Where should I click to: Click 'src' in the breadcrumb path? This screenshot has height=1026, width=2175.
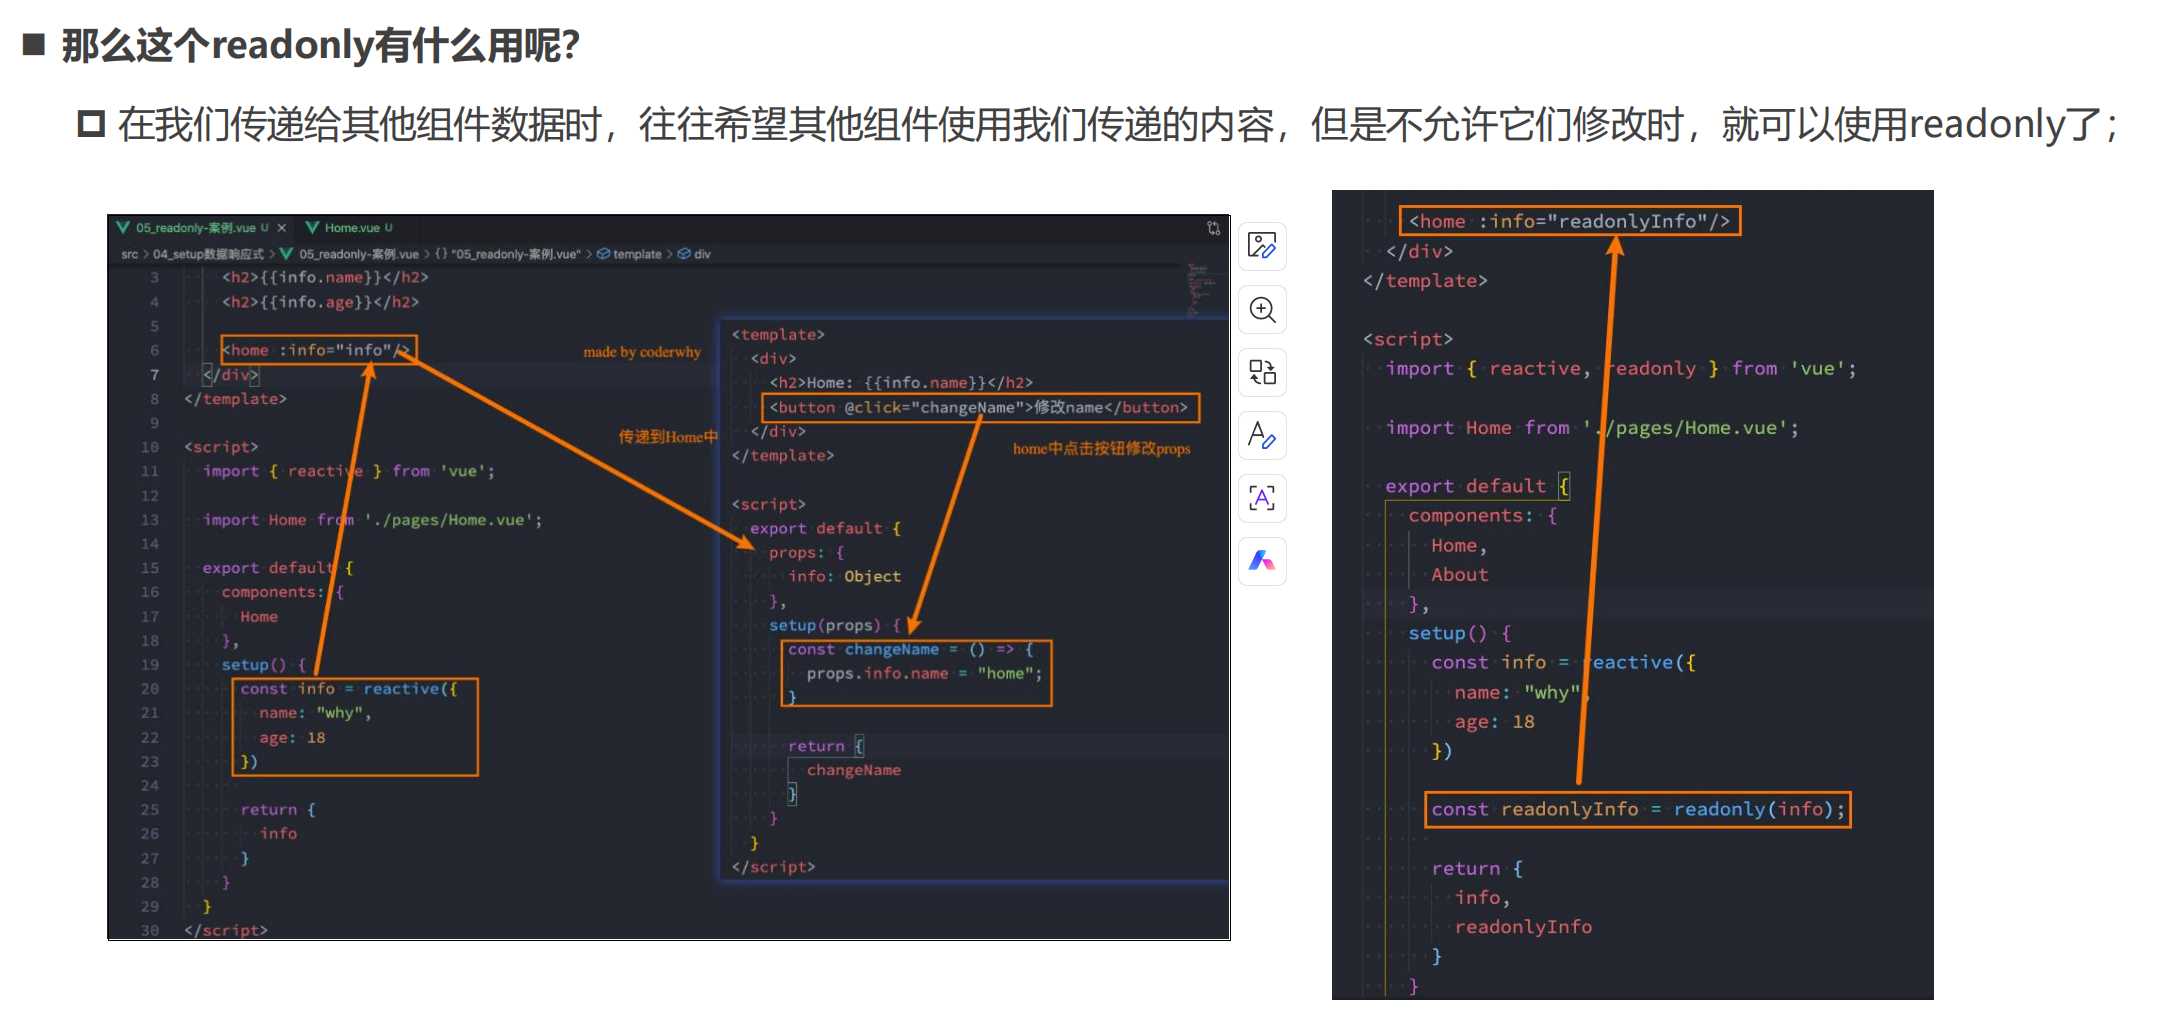(x=130, y=254)
